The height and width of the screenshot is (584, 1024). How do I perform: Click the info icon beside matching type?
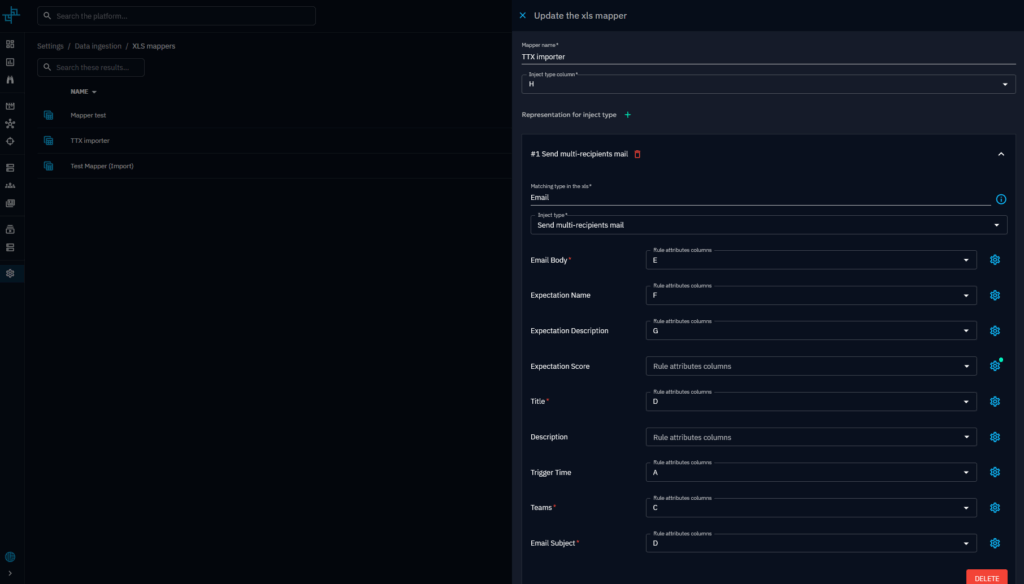tap(1001, 199)
